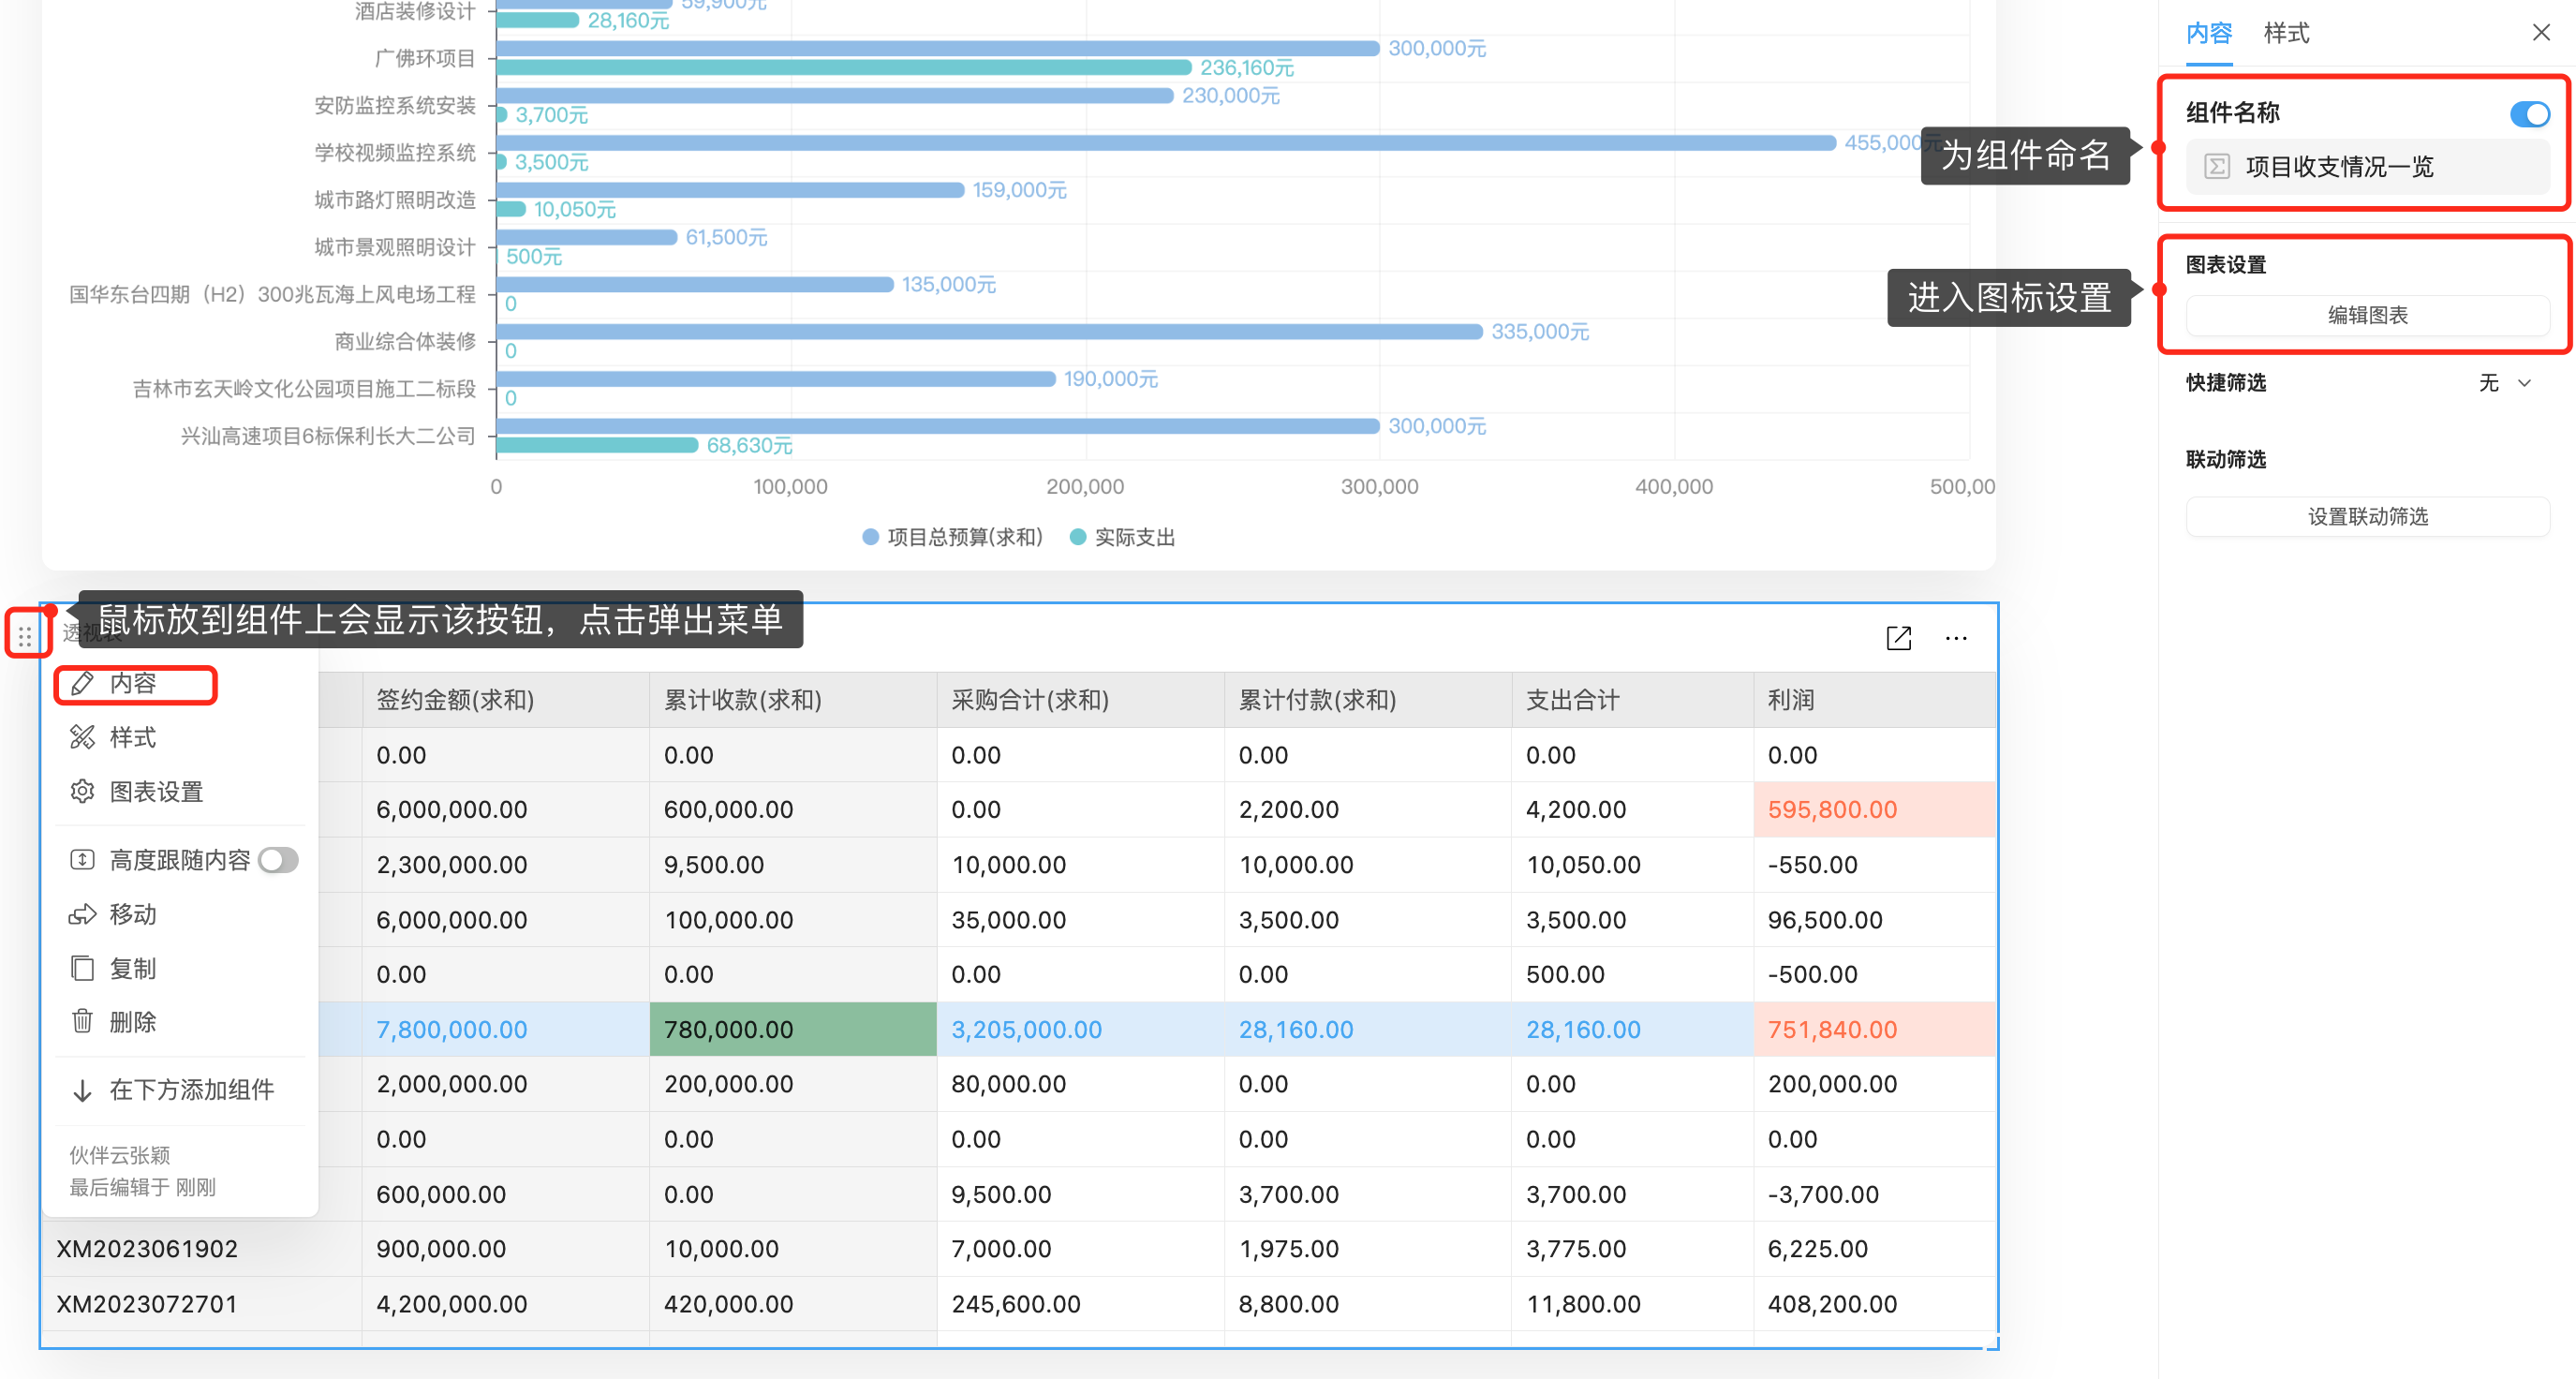This screenshot has height=1379, width=2576.
Task: Click the row label XM2023061902
Action: [148, 1249]
